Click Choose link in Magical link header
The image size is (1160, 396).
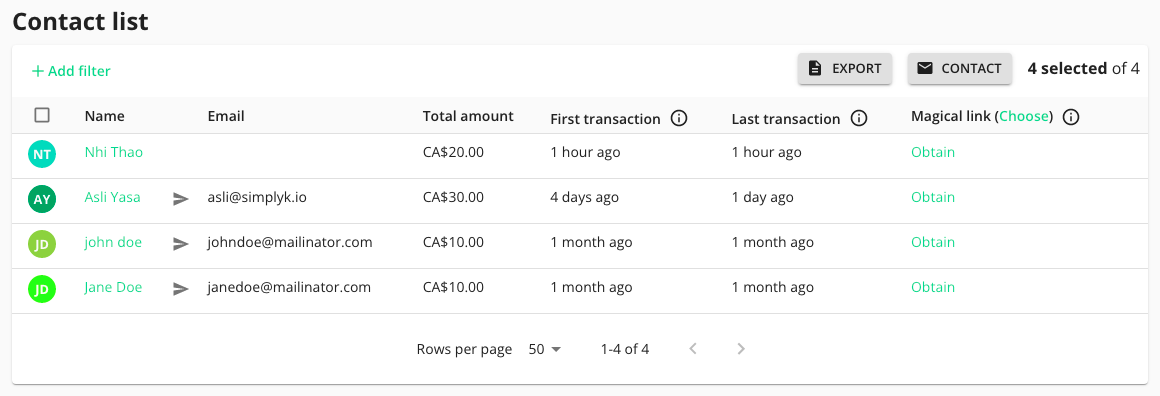(x=1024, y=116)
